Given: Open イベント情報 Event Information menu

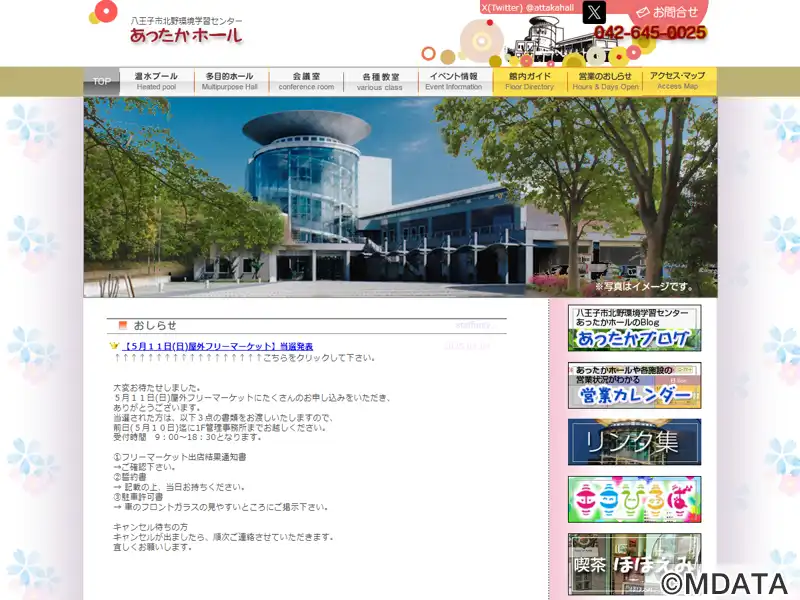Looking at the screenshot, I should click(454, 81).
